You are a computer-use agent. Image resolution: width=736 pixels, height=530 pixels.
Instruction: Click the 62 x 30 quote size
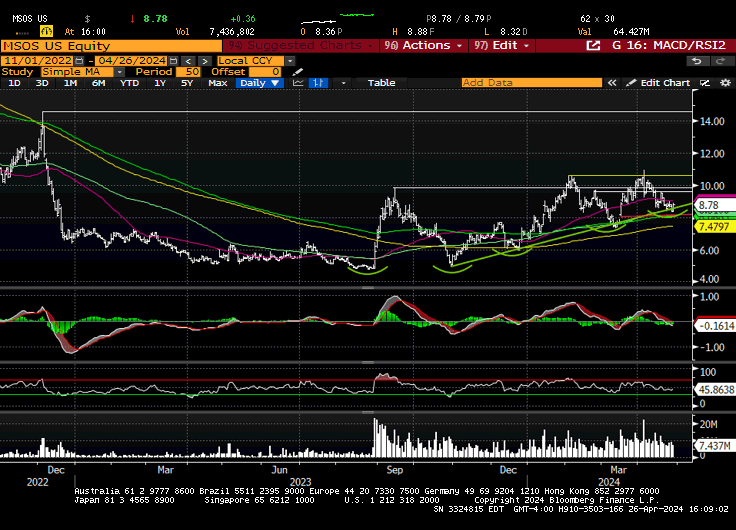pos(597,19)
